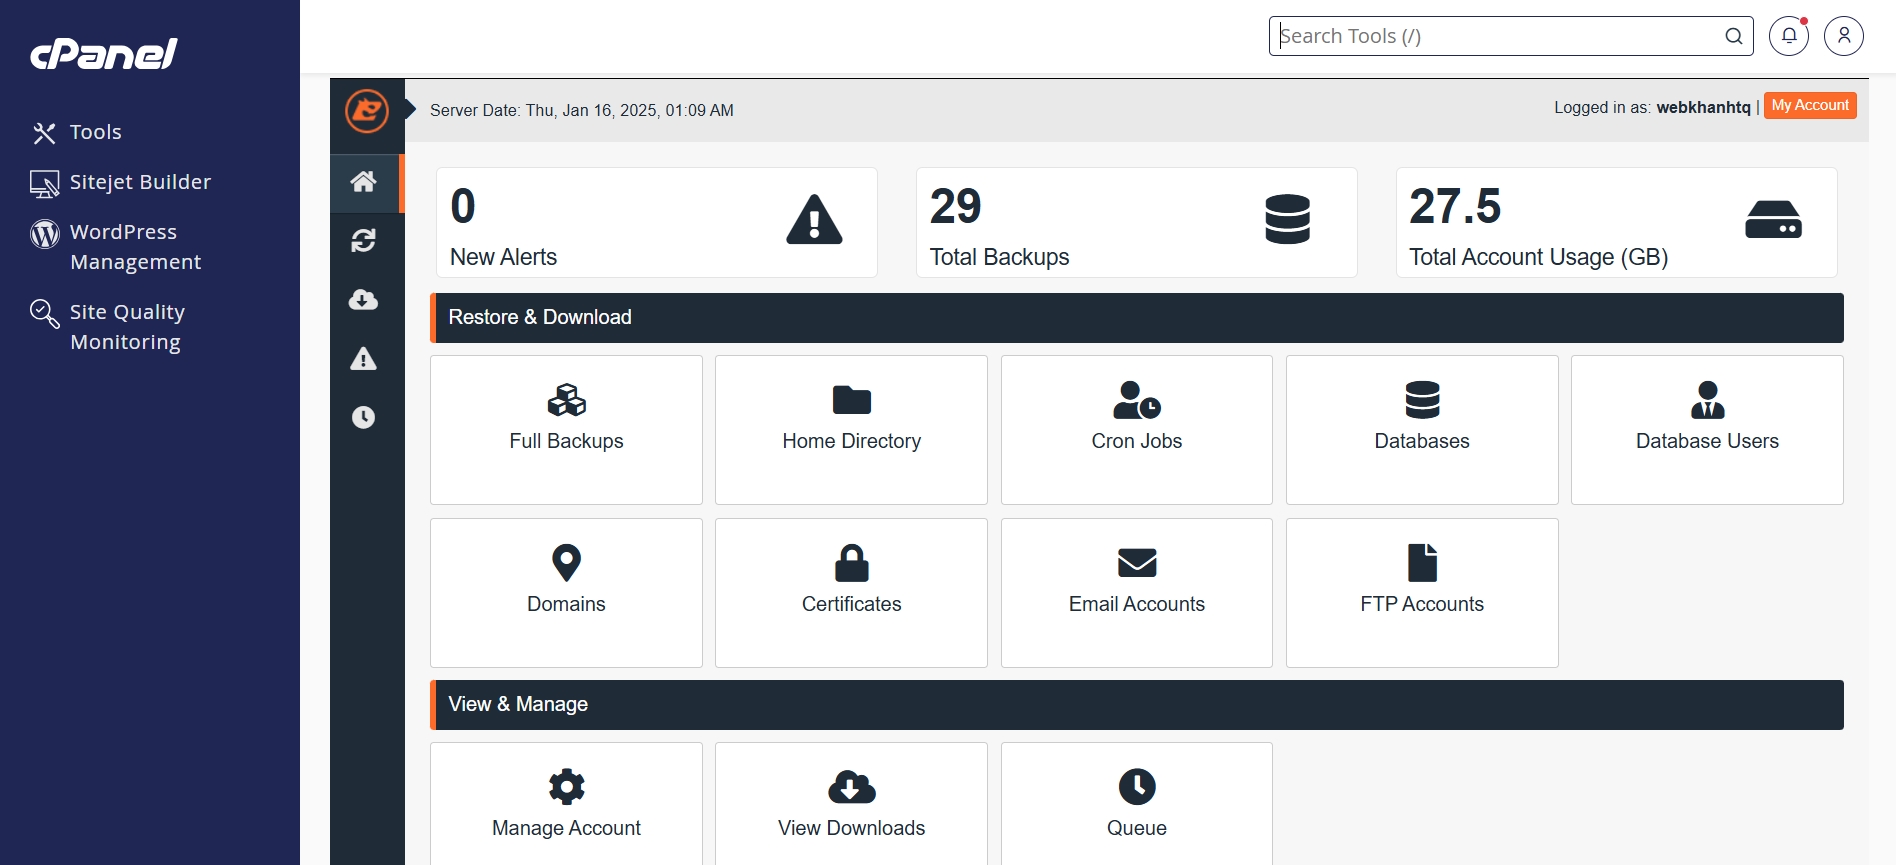The height and width of the screenshot is (865, 1896).
Task: Click the notifications bell icon
Action: (x=1789, y=36)
